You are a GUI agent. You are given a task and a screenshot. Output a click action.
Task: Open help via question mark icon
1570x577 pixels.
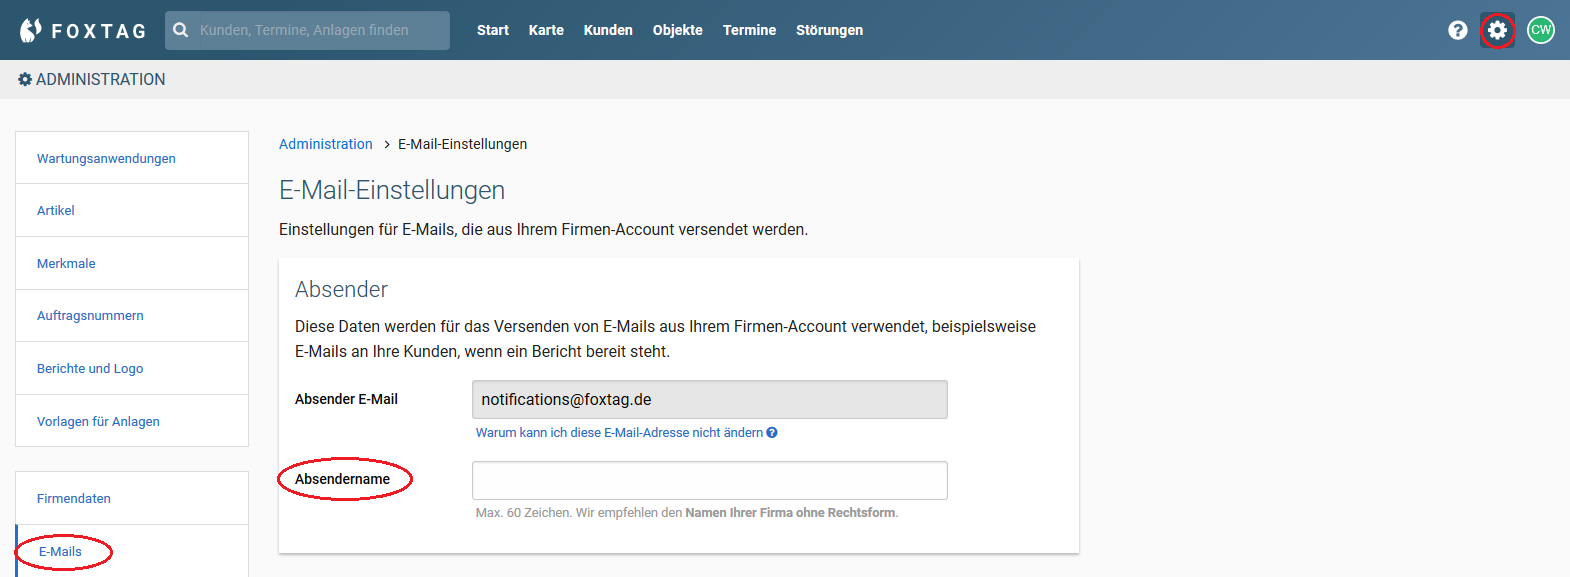pyautogui.click(x=1458, y=30)
